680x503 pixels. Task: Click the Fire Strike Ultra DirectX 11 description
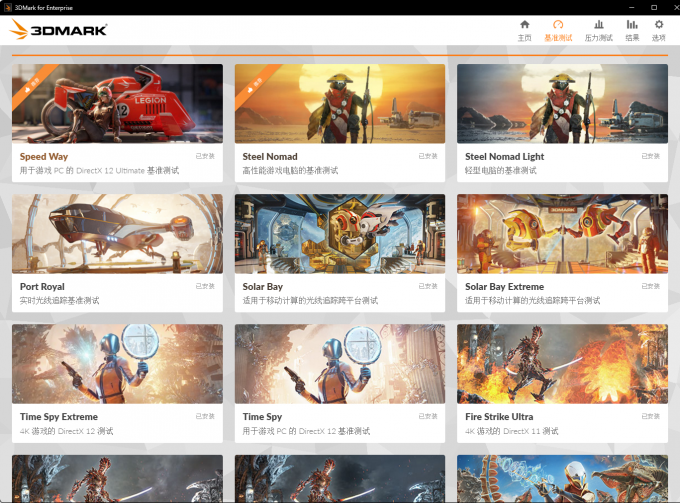point(512,431)
